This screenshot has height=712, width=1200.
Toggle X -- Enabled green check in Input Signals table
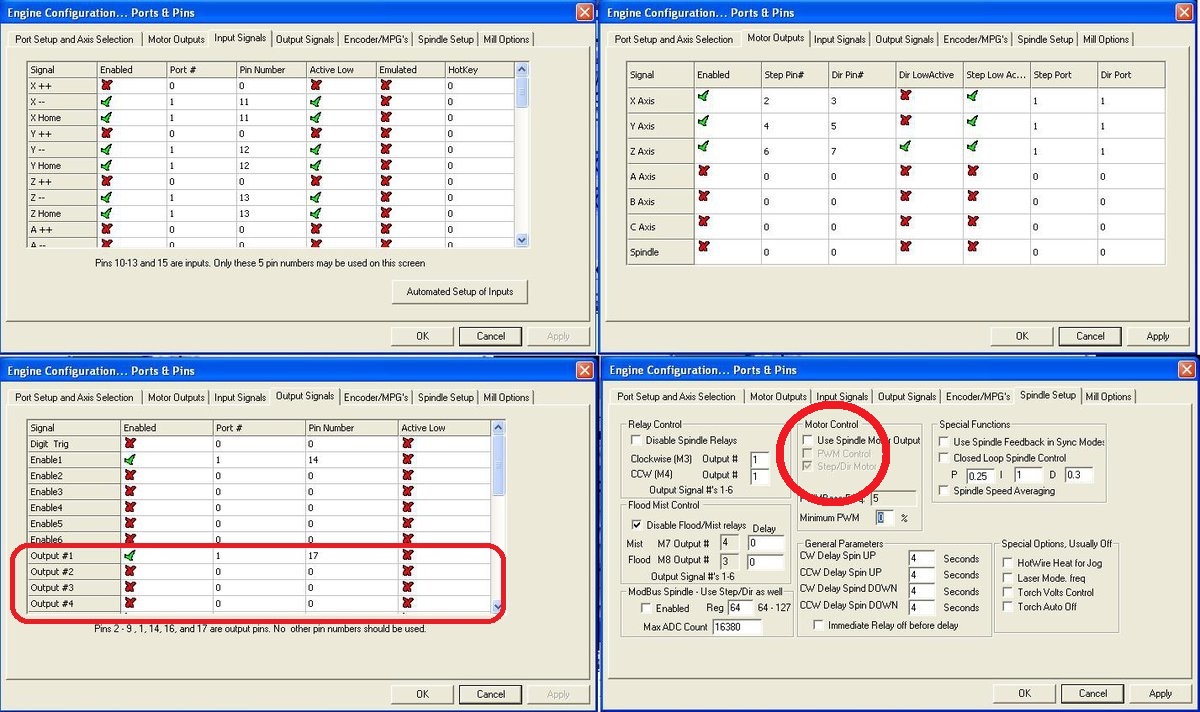[x=106, y=102]
